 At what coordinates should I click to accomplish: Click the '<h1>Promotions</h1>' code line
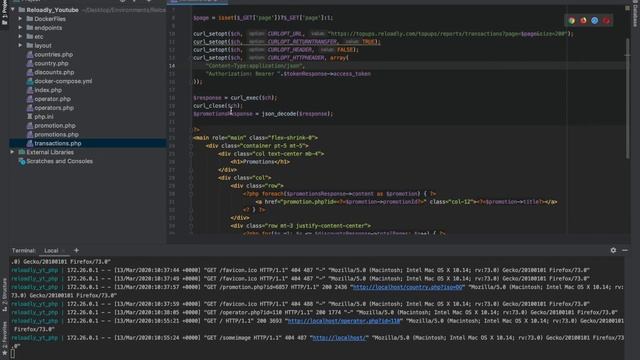260,162
